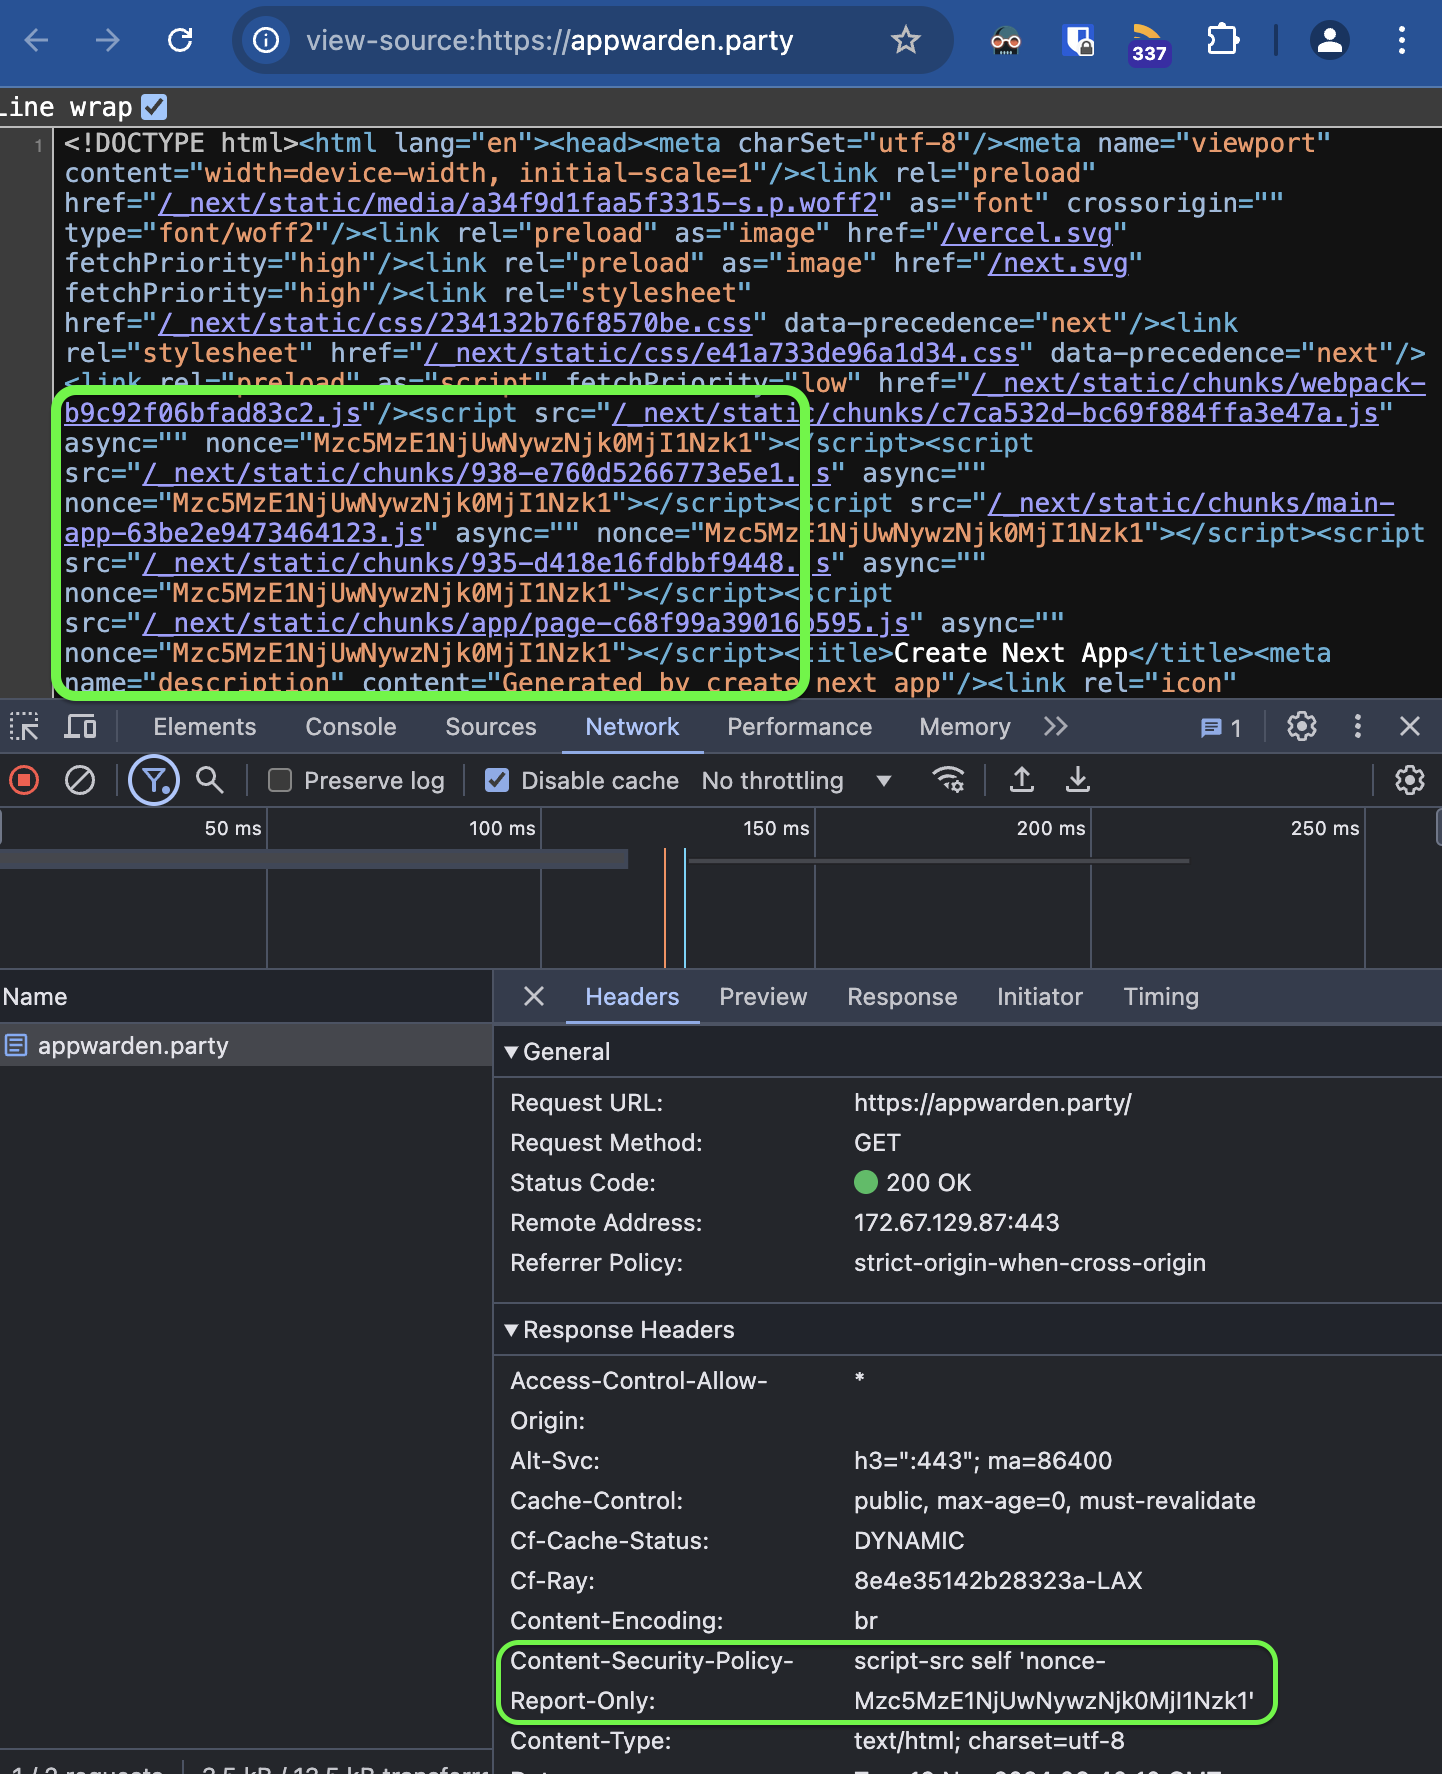Open the No throttling dropdown

[x=797, y=781]
